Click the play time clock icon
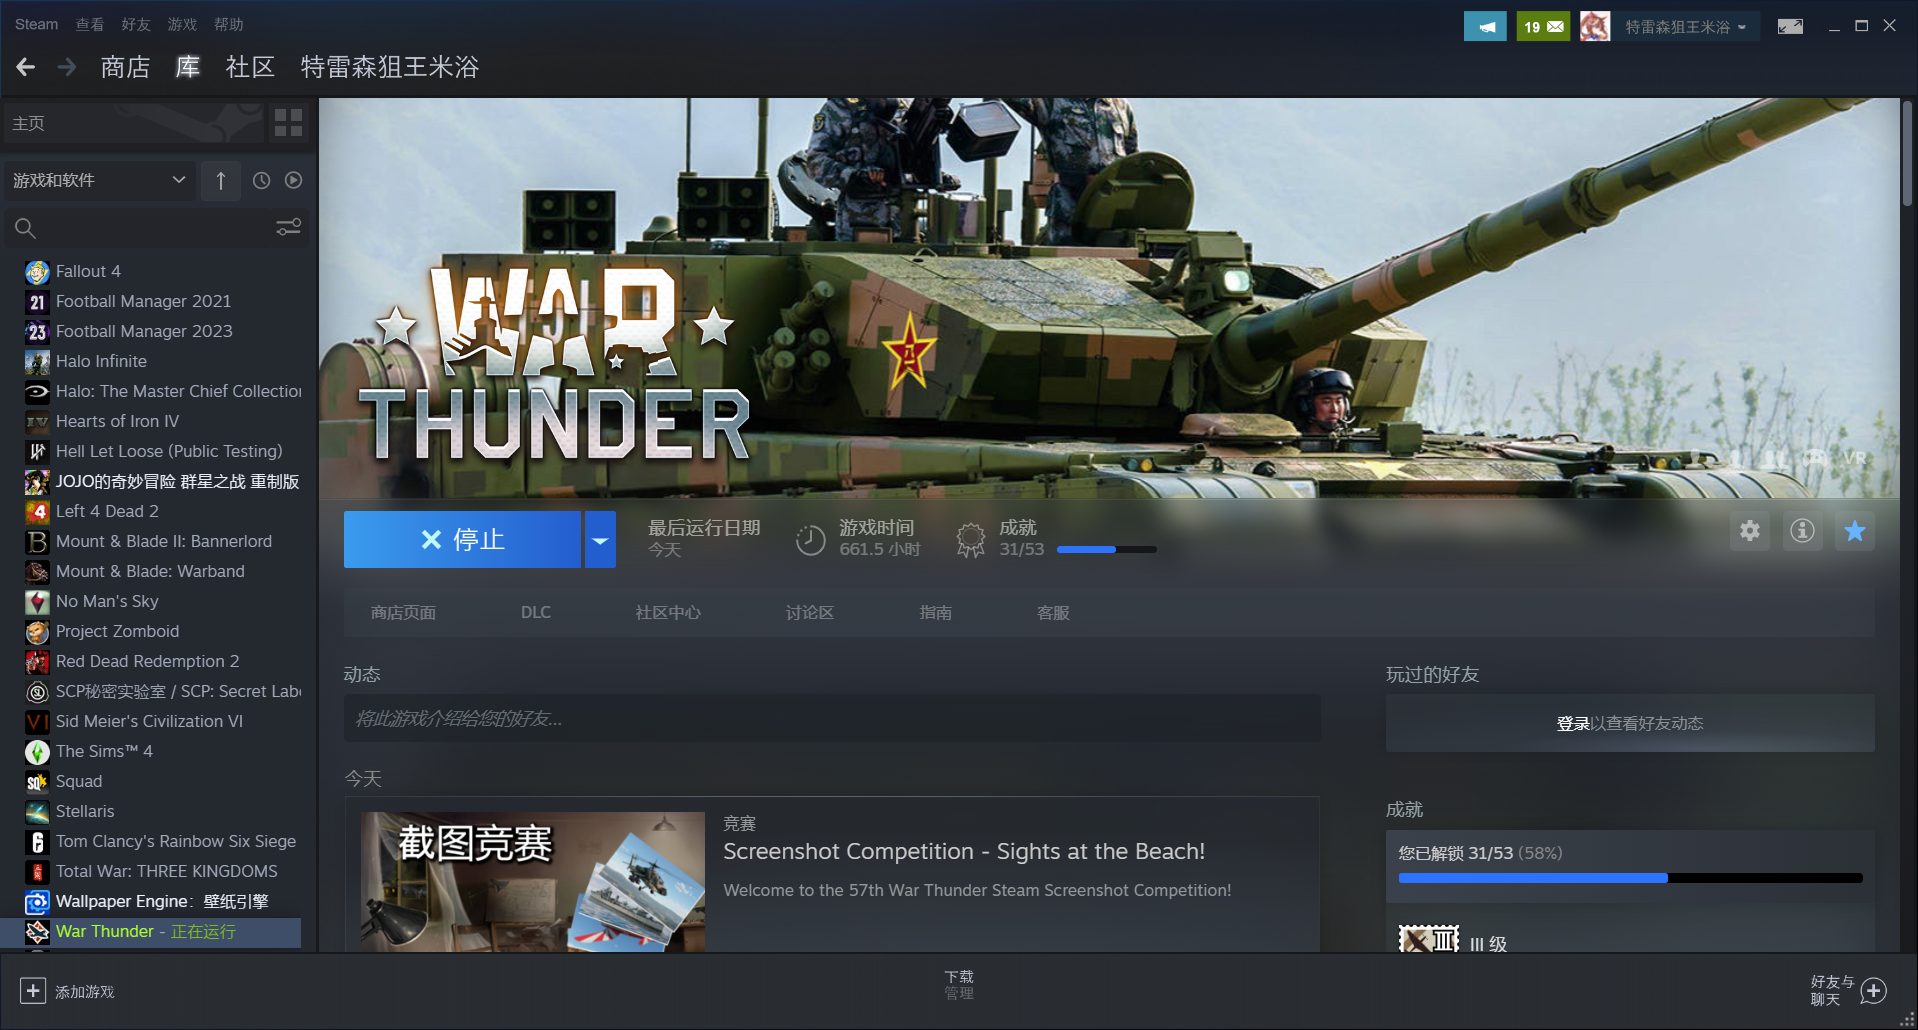Screen dimensions: 1918x1030 click(810, 540)
